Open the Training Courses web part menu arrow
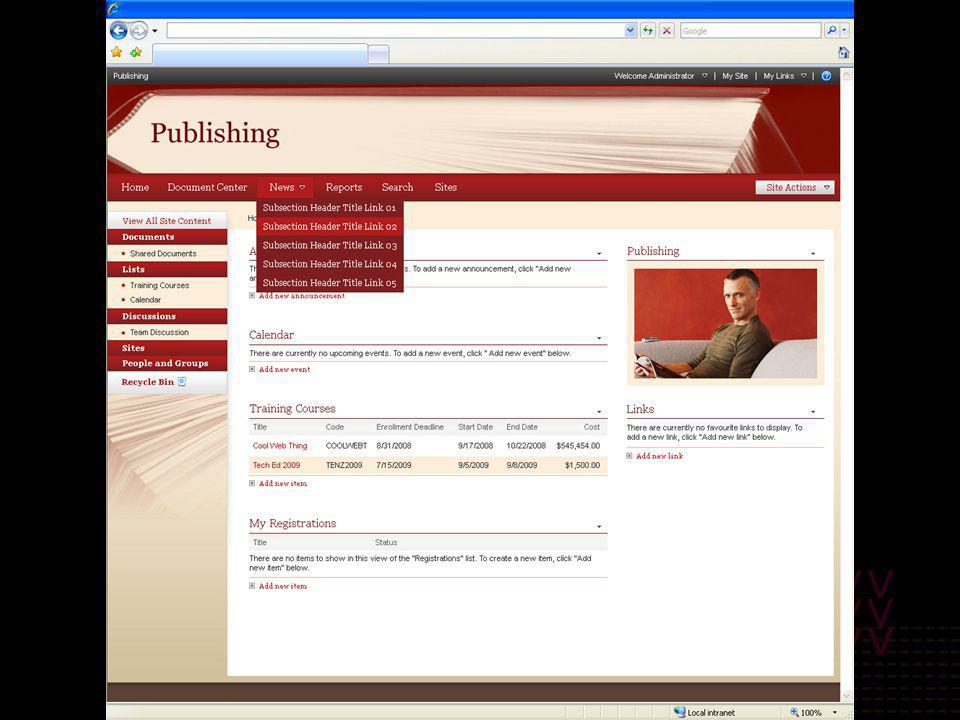960x720 pixels. pyautogui.click(x=599, y=411)
